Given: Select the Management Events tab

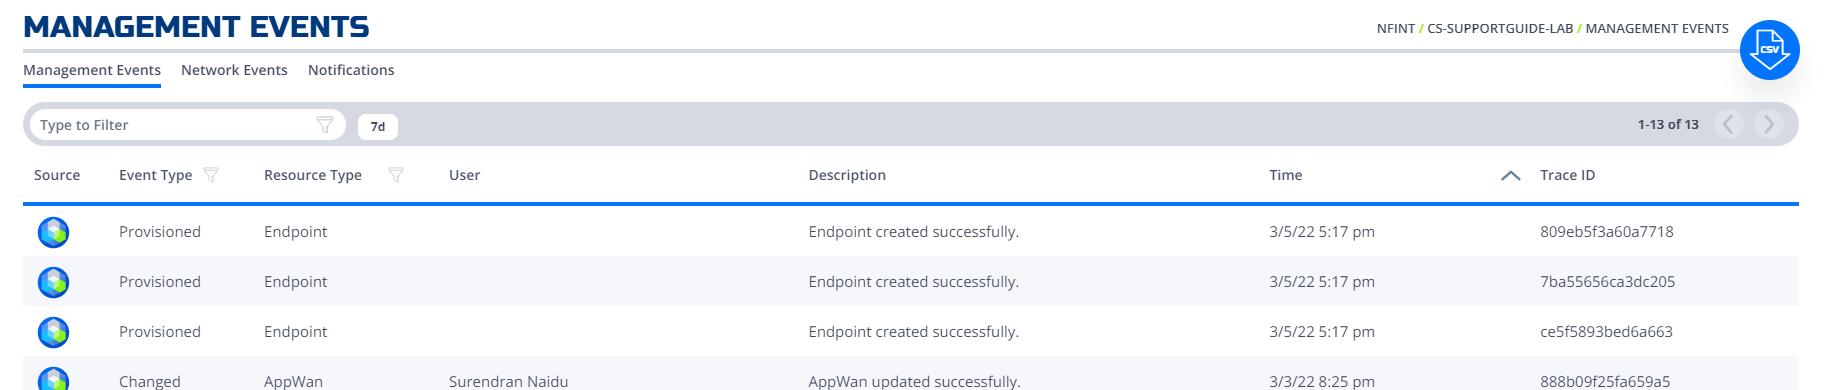Looking at the screenshot, I should point(92,70).
